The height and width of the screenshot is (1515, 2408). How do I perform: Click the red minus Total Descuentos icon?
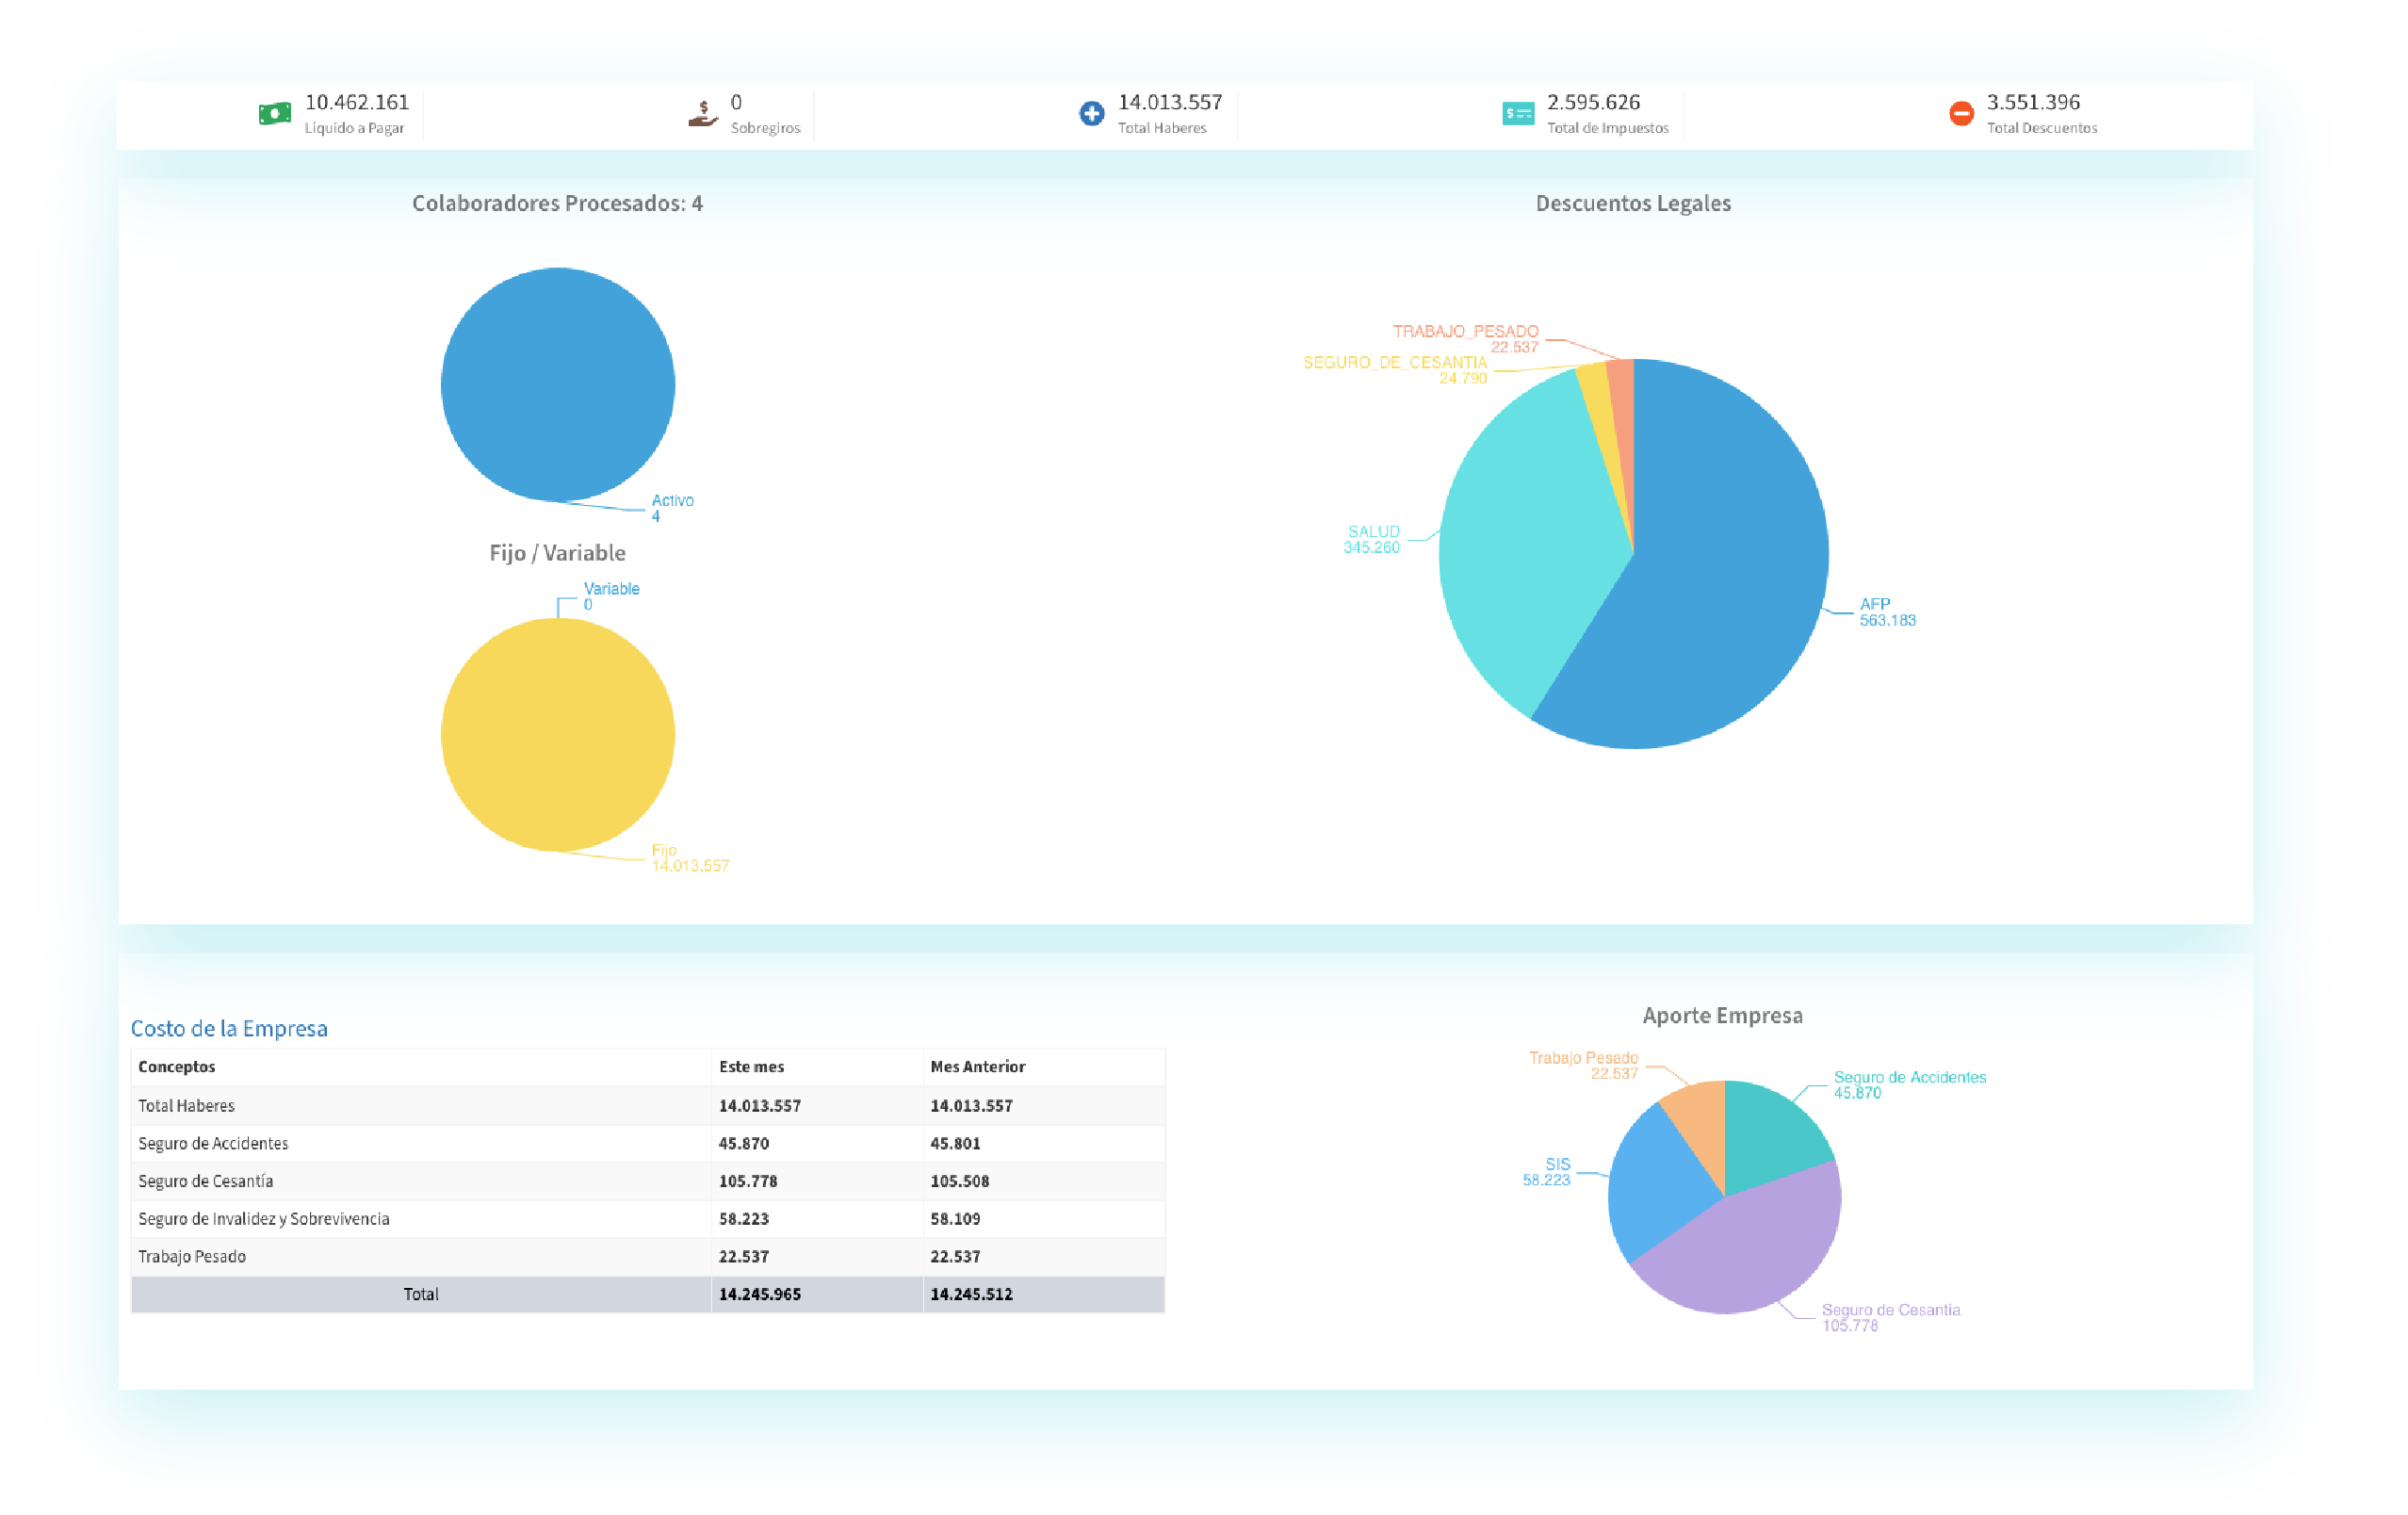coord(1961,113)
